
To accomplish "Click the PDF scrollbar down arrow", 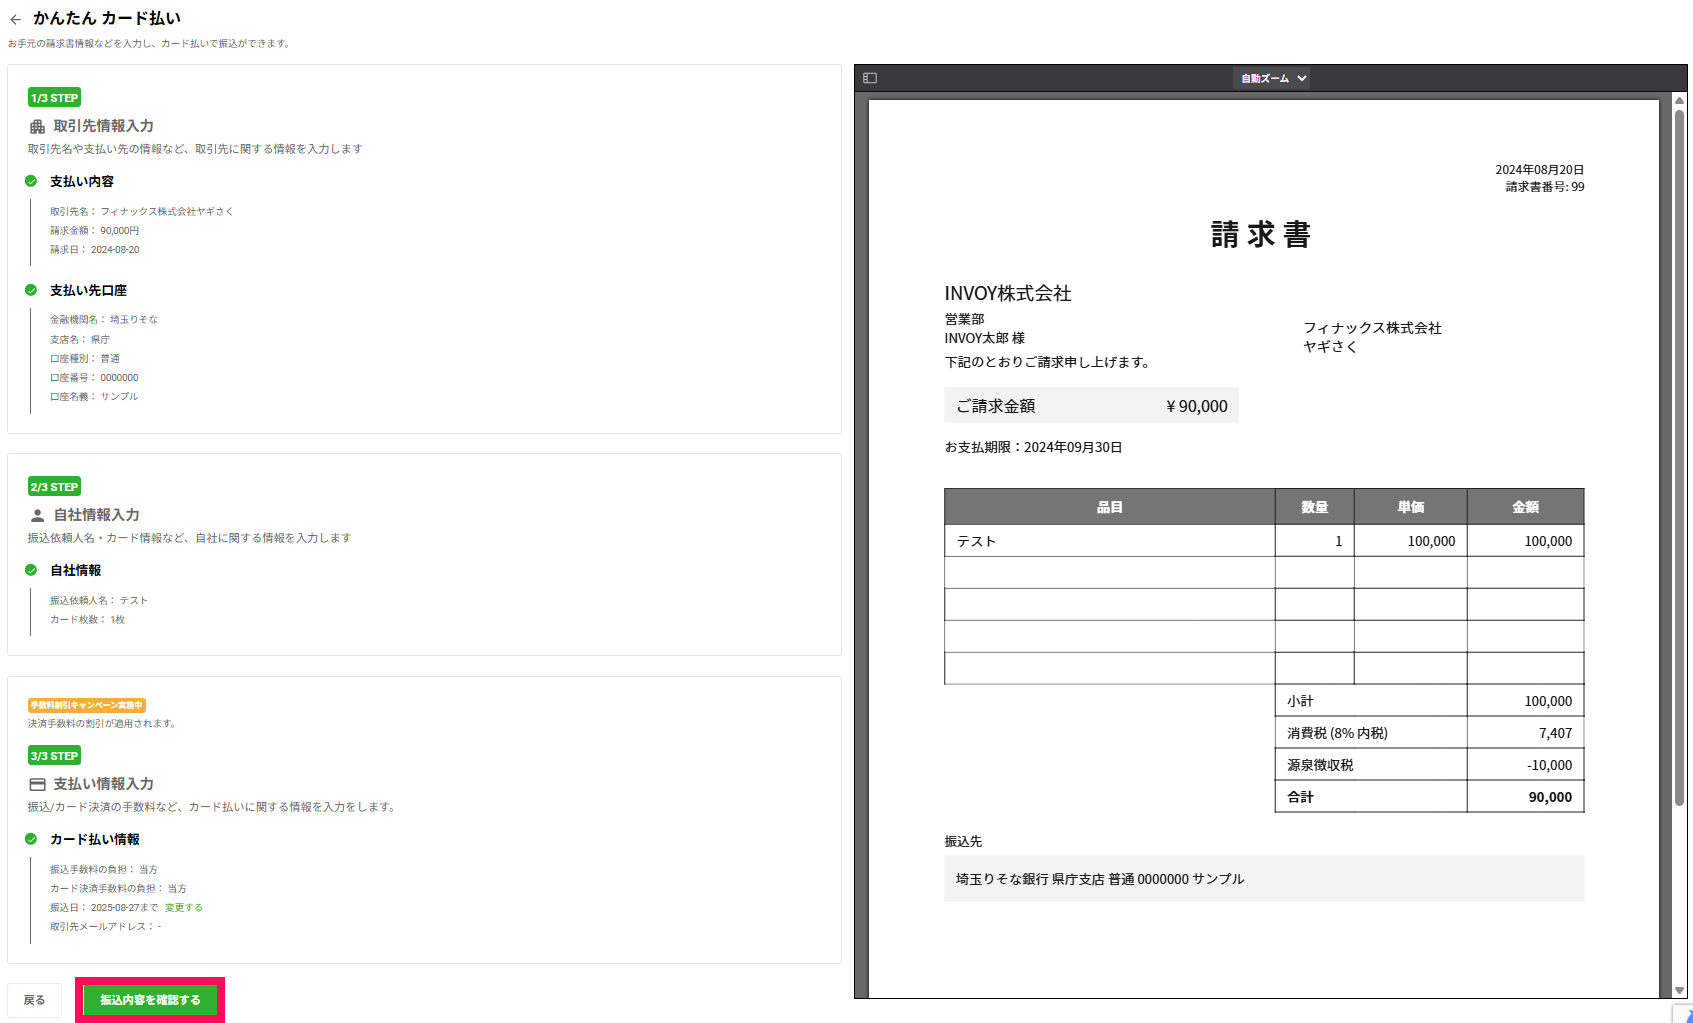I will 1679,991.
